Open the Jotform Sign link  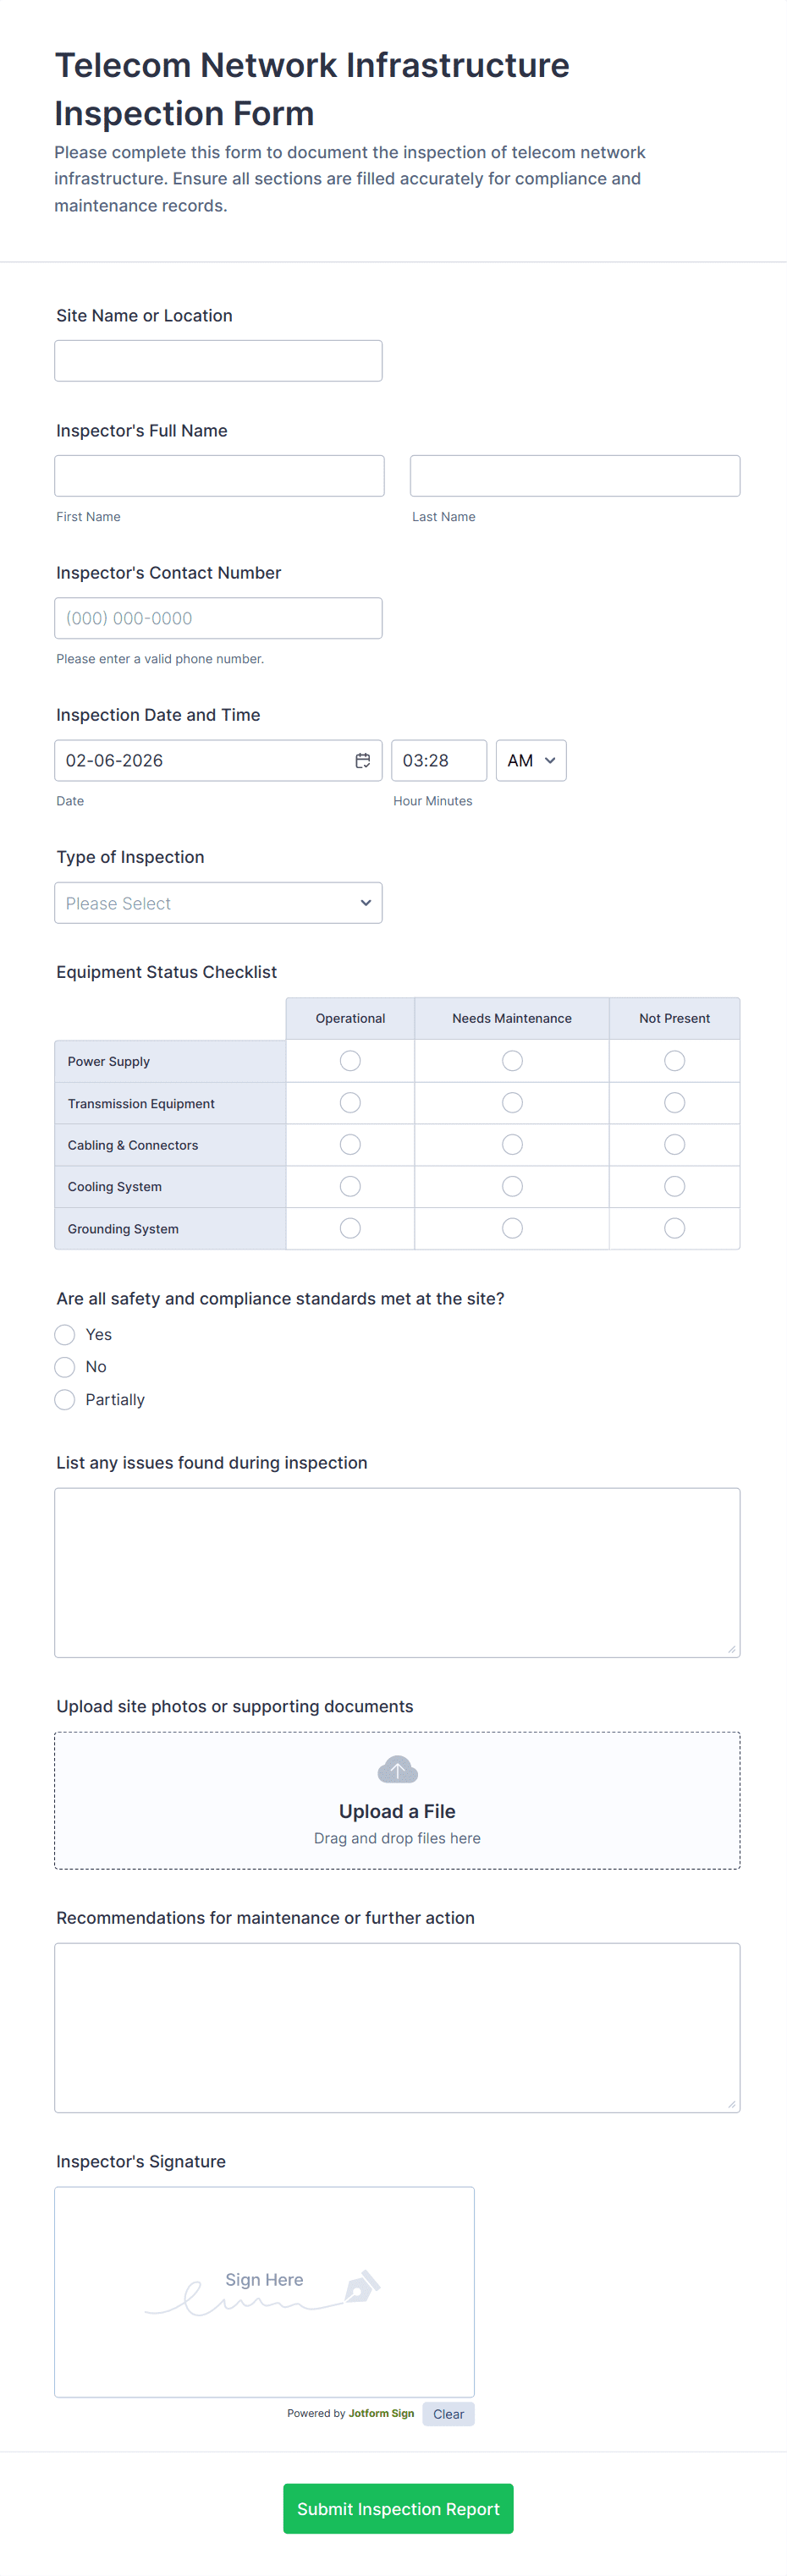[381, 2414]
